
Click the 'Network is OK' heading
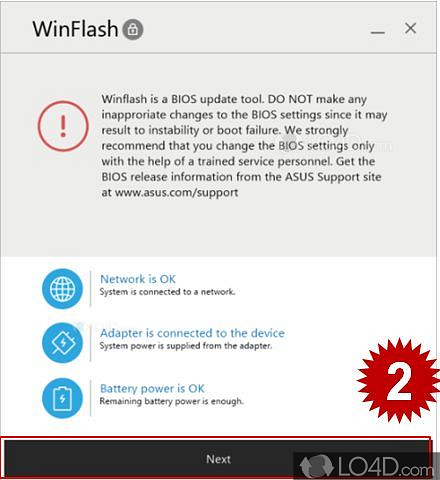pos(138,279)
